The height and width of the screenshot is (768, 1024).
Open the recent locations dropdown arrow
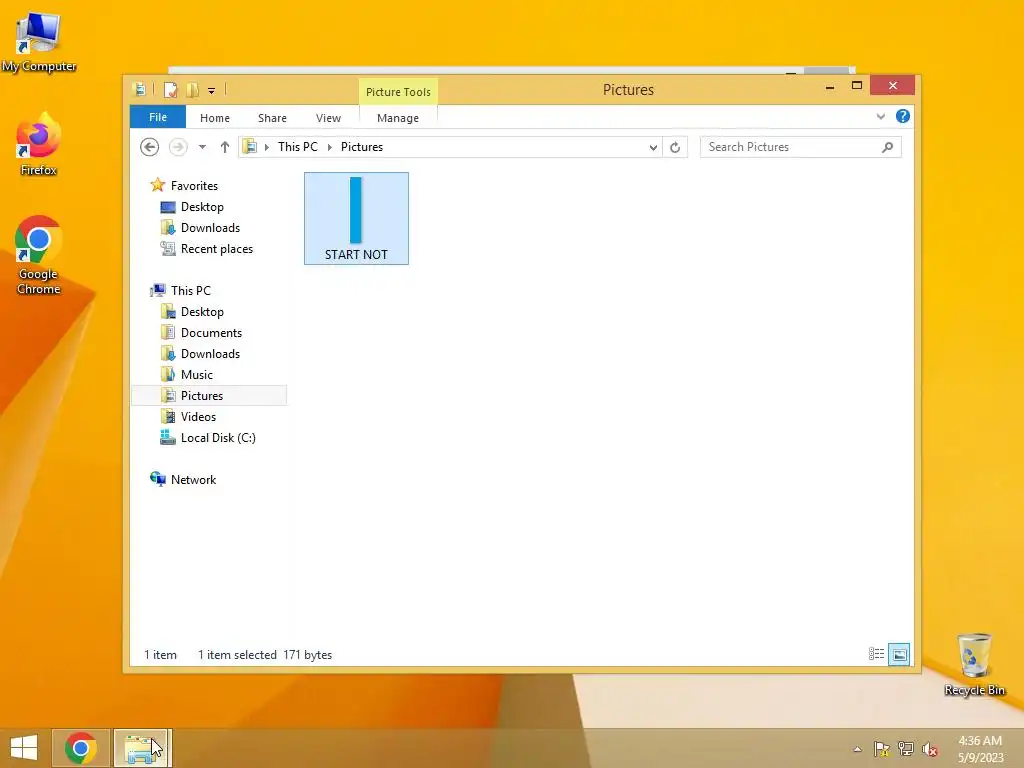(x=202, y=147)
